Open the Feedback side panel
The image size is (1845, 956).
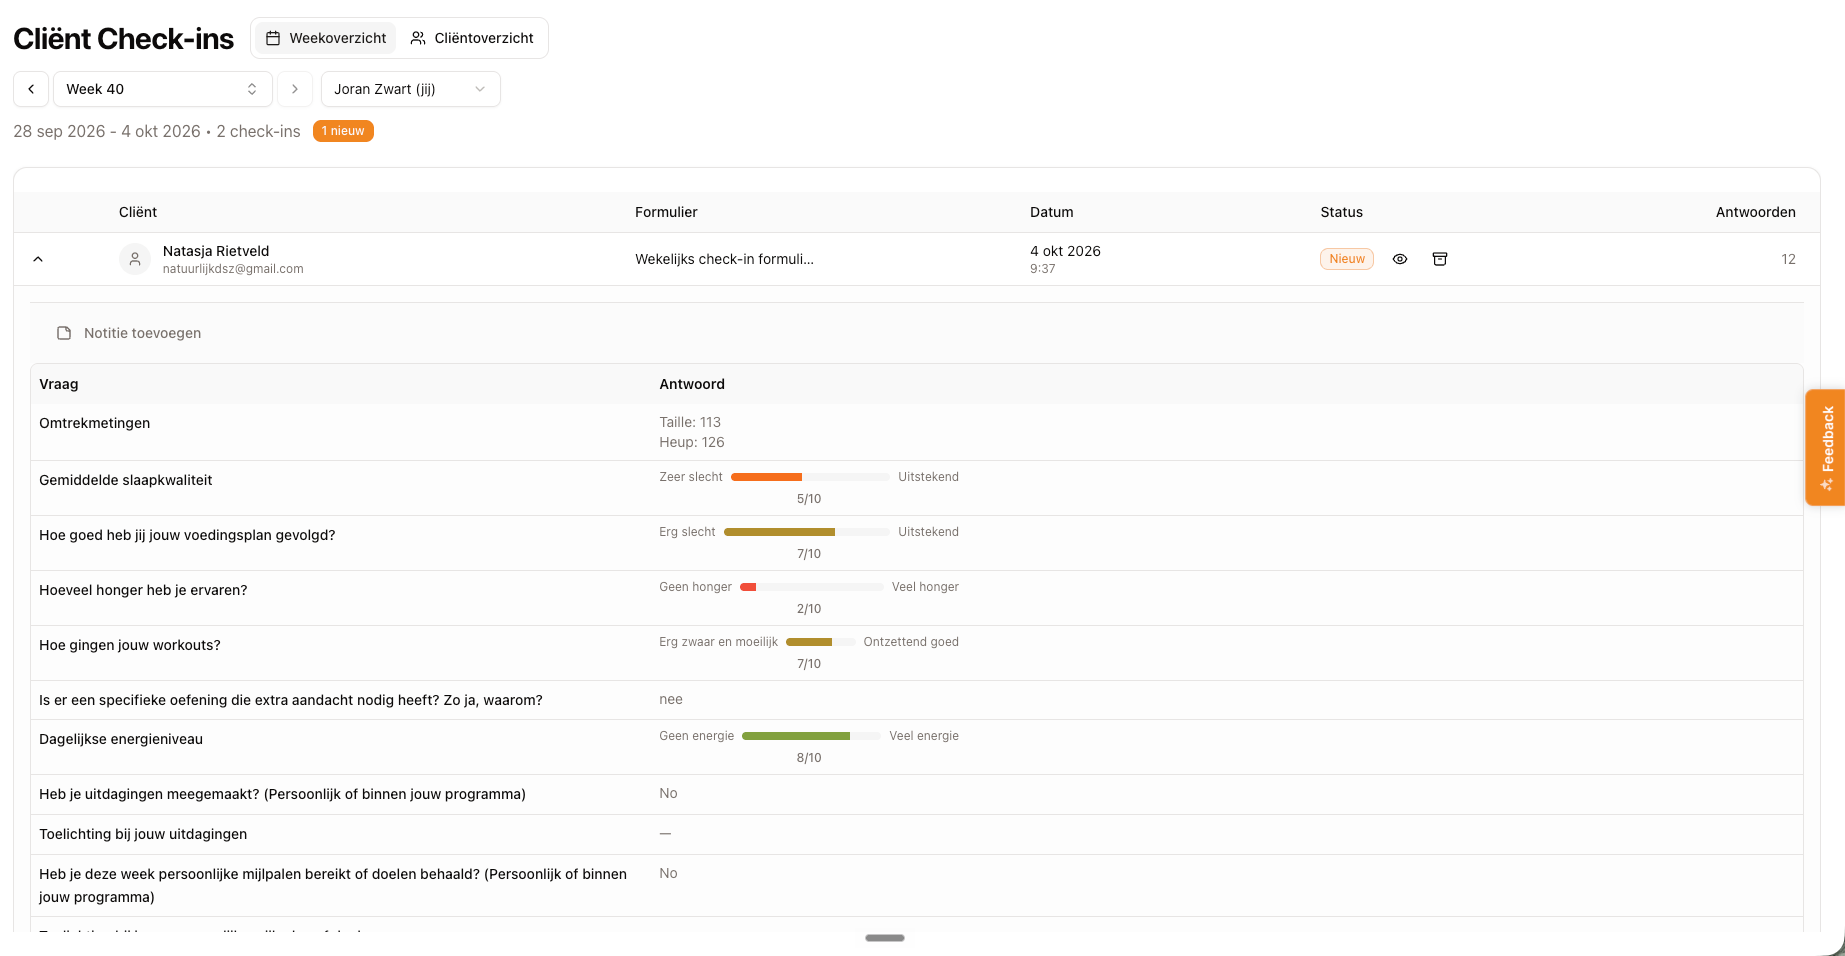tap(1825, 447)
